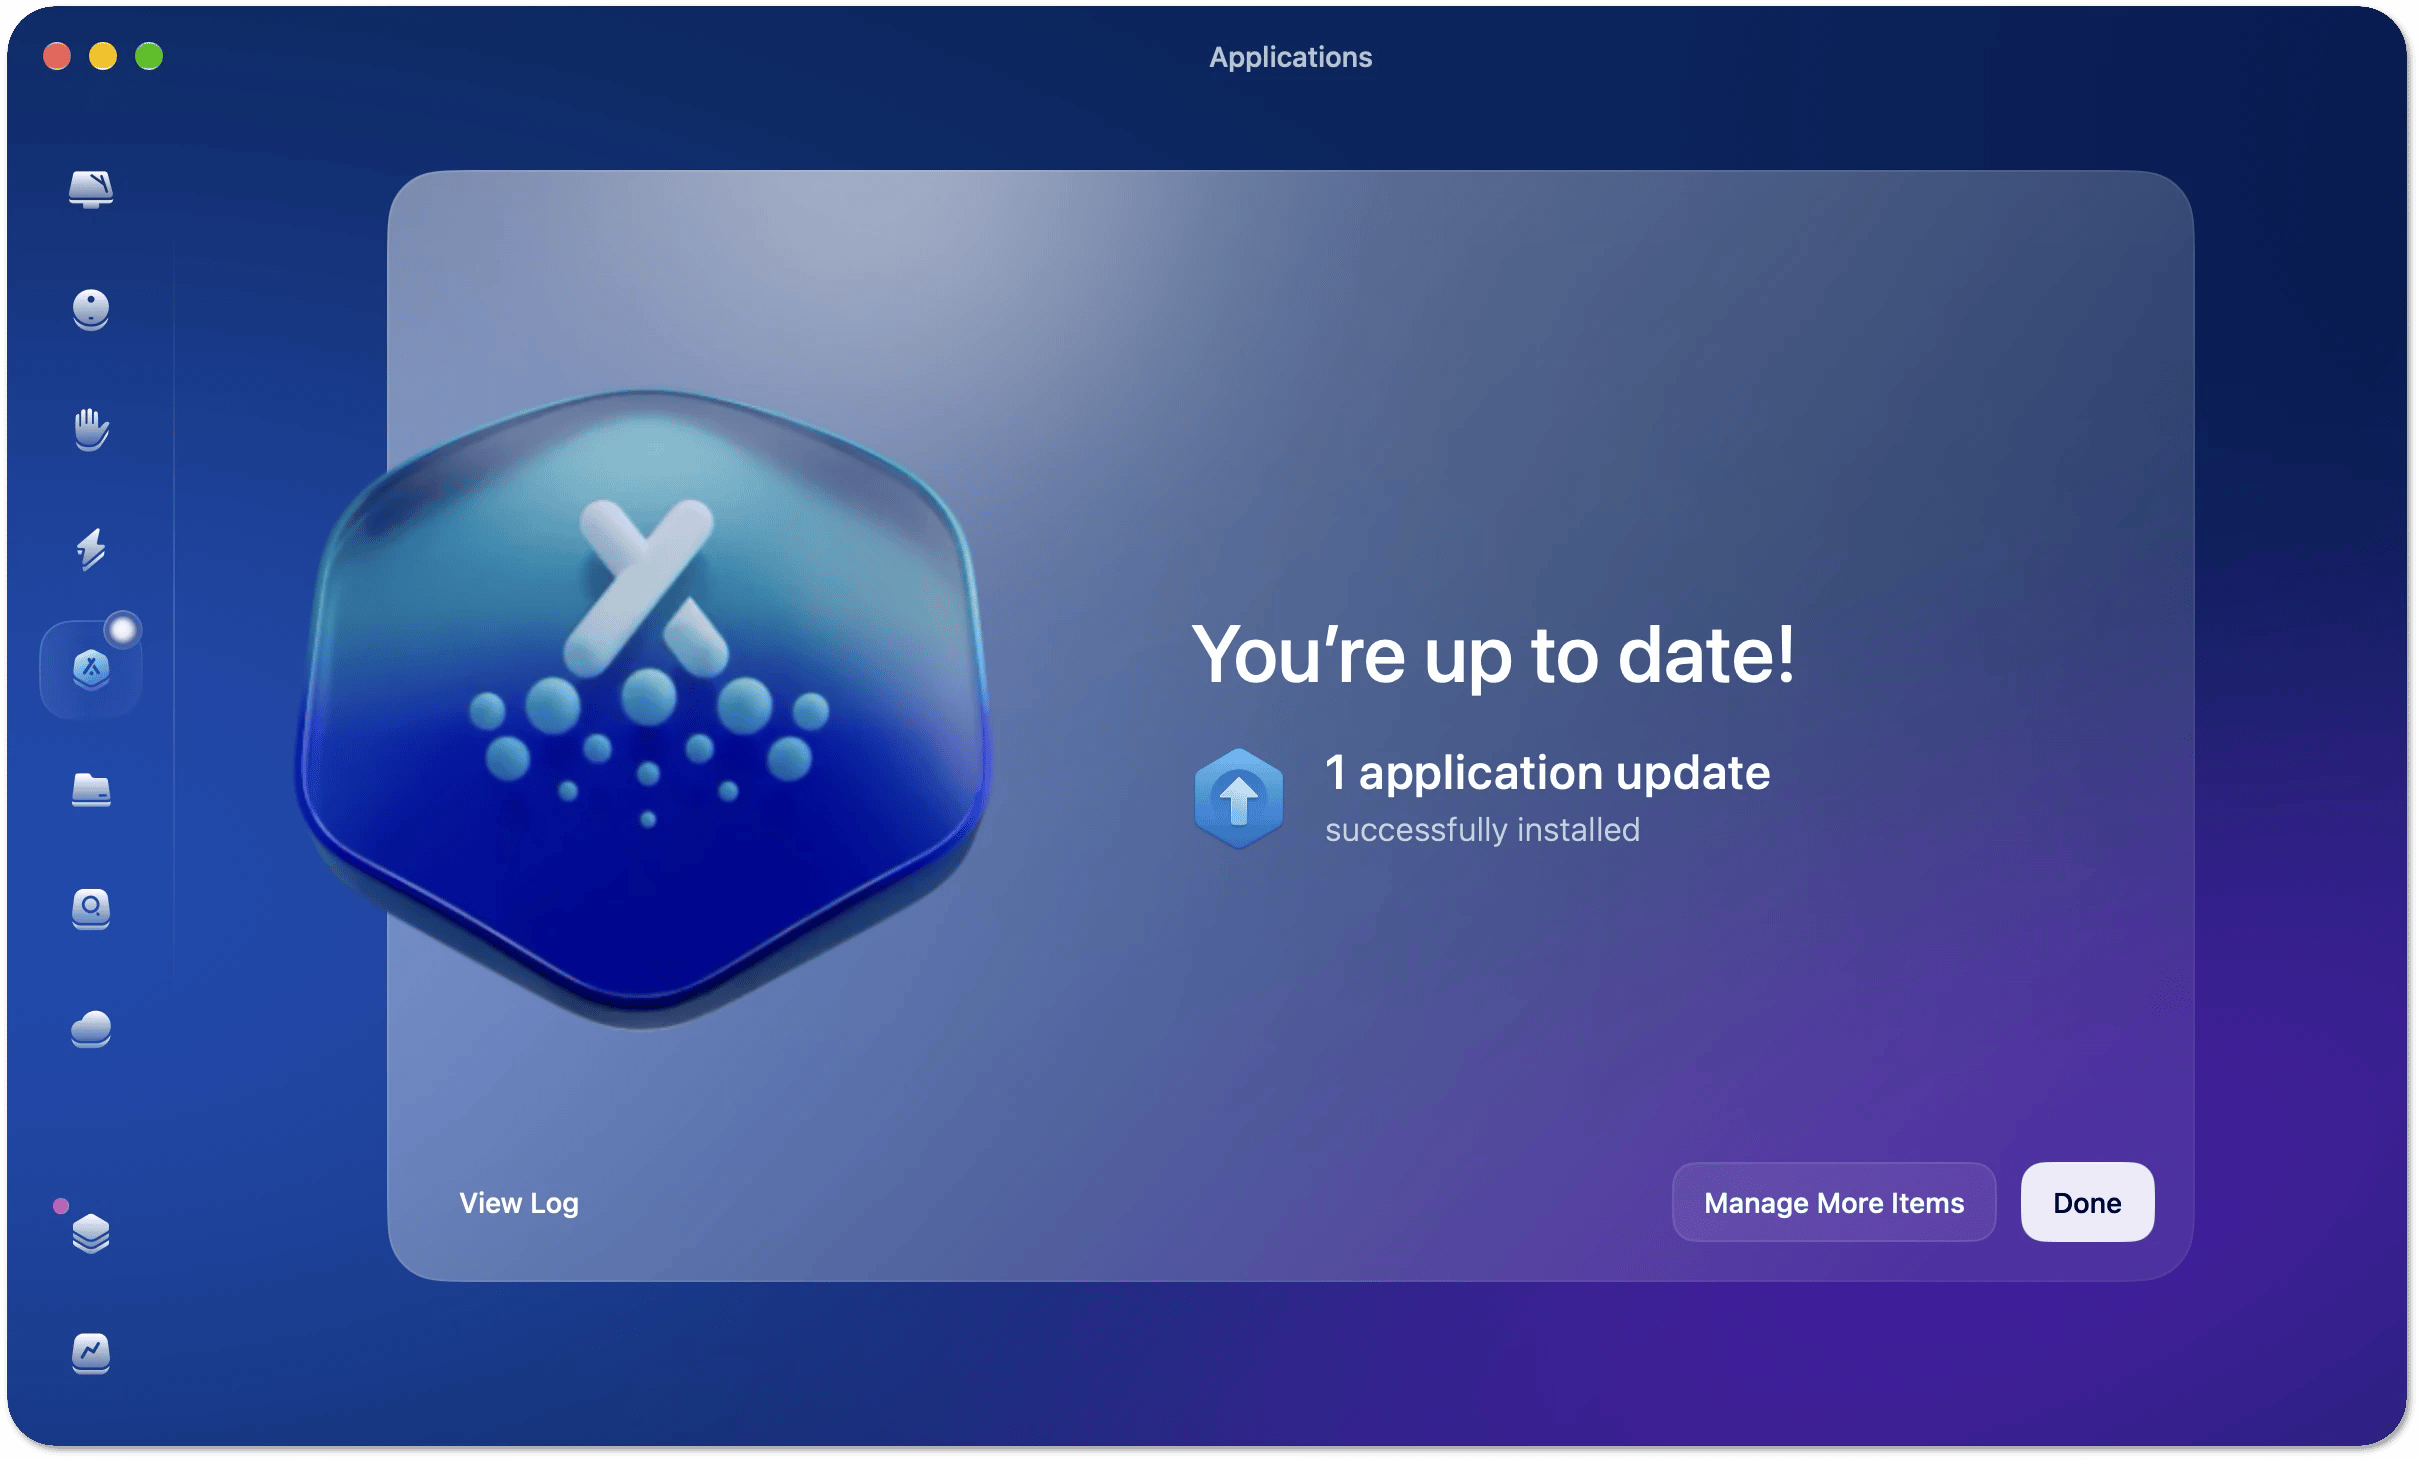The image size is (2420, 1460).
Task: Open the Cleanup sidebar icon
Action: click(x=90, y=309)
